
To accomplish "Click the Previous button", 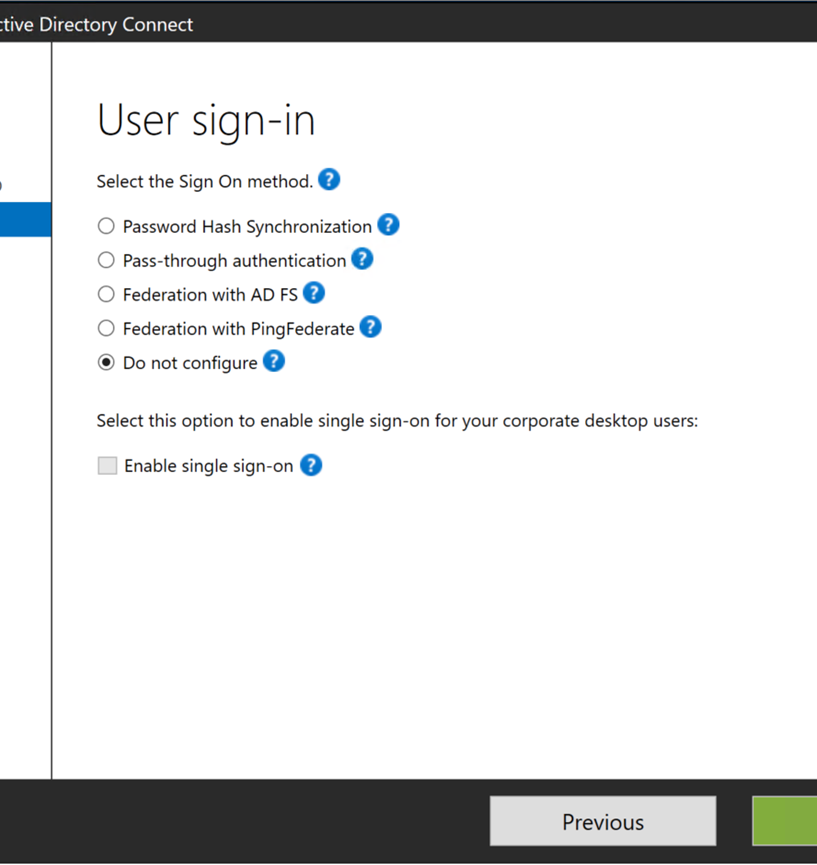I will [602, 821].
